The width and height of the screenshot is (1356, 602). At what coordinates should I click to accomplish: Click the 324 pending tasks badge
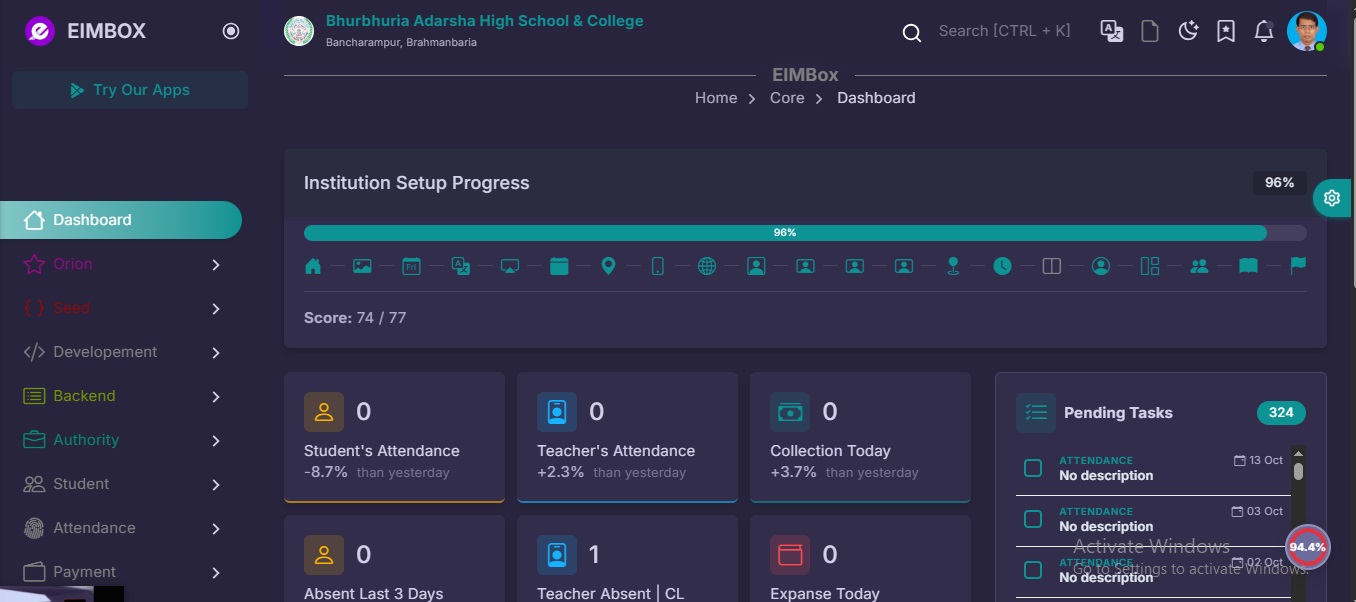(1281, 413)
